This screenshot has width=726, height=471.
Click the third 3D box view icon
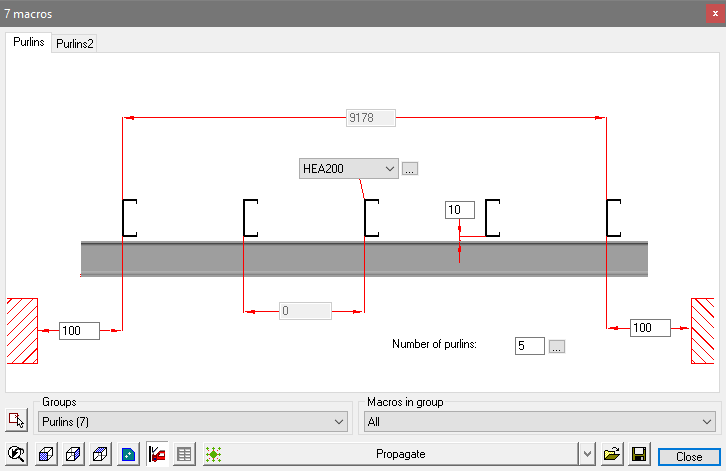tap(100, 454)
